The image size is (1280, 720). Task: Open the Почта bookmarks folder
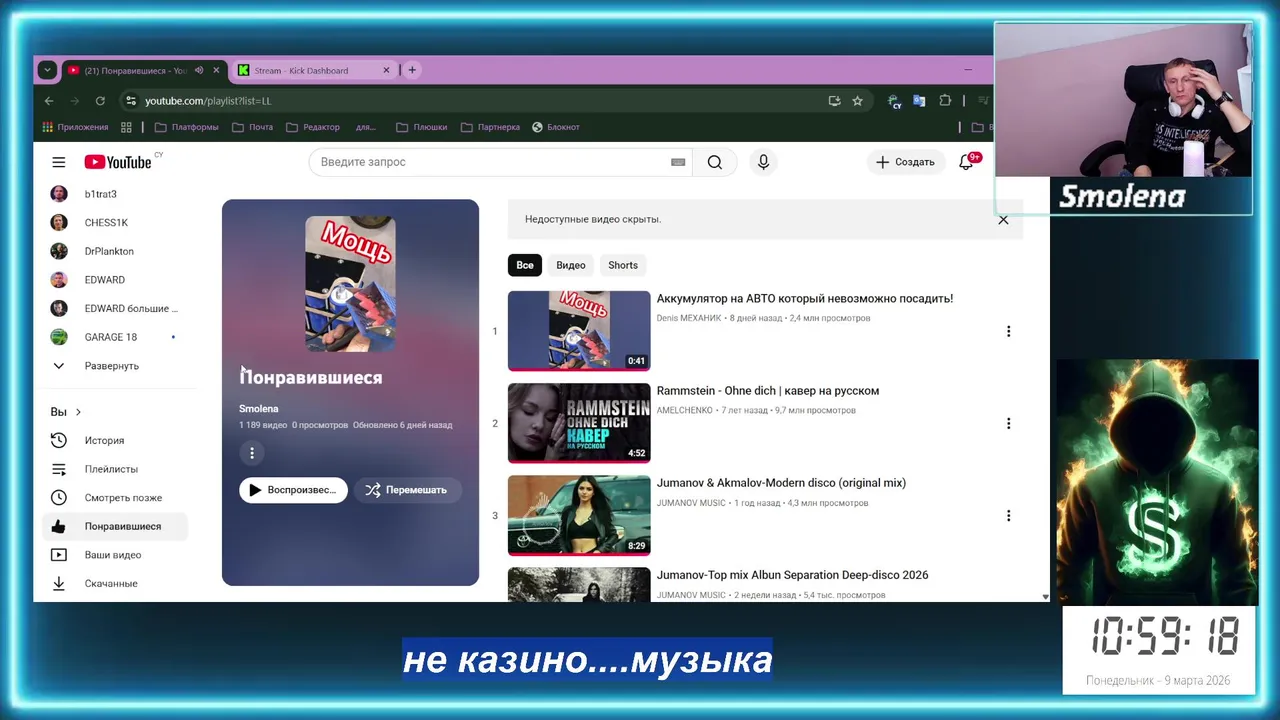tap(252, 127)
